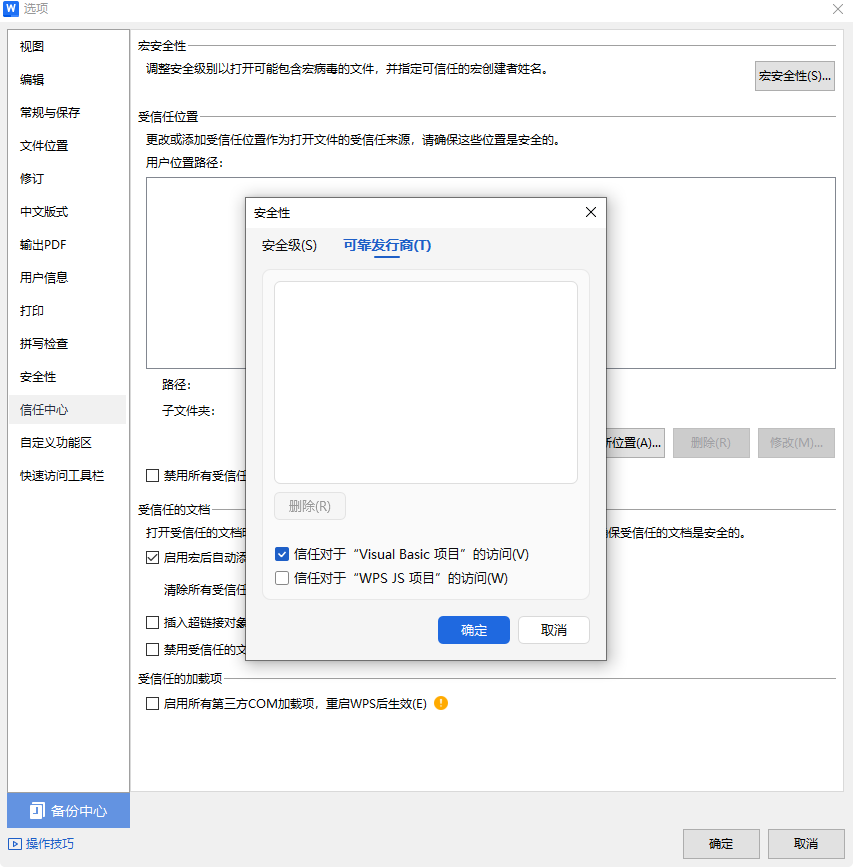Confirm the 安全性 dialog with 确定

click(x=474, y=630)
